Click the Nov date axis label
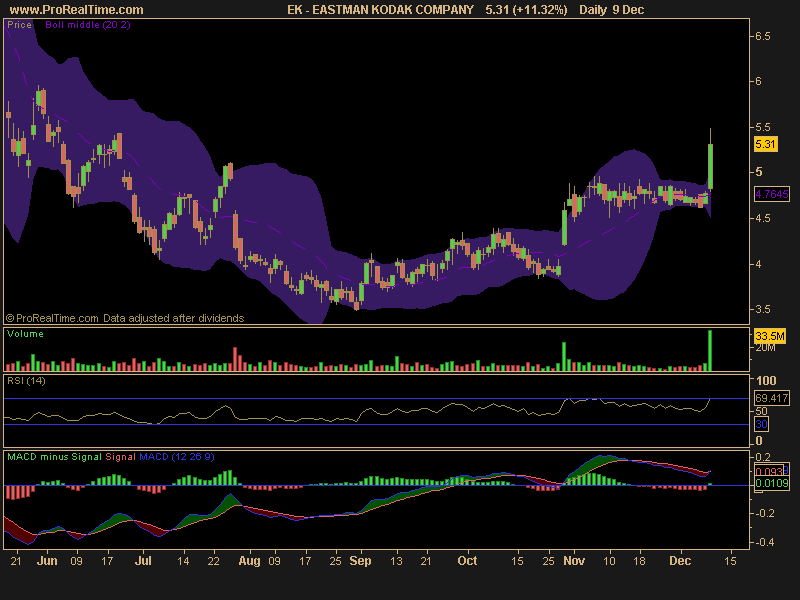 coord(574,561)
